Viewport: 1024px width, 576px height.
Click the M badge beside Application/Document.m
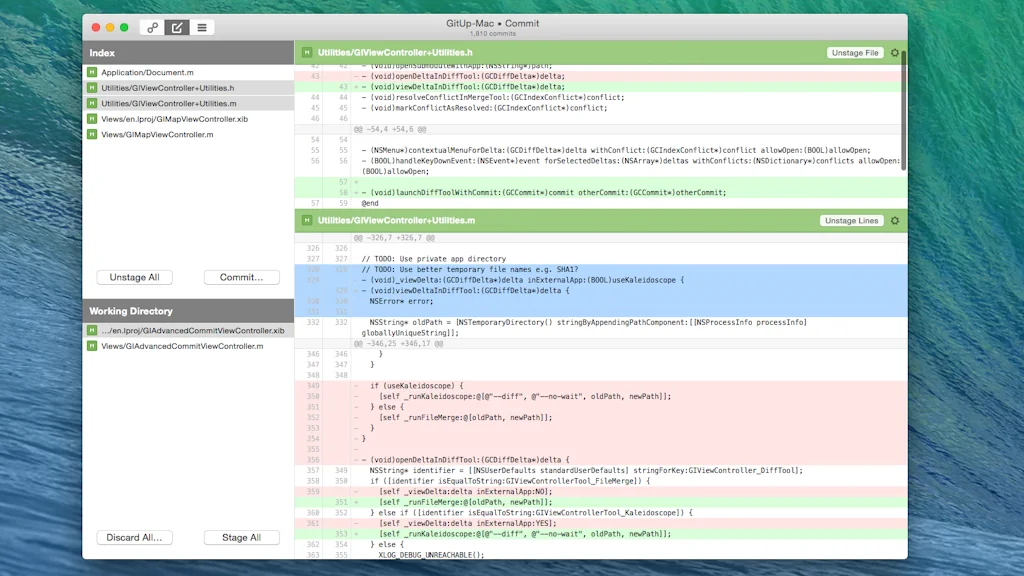point(95,73)
